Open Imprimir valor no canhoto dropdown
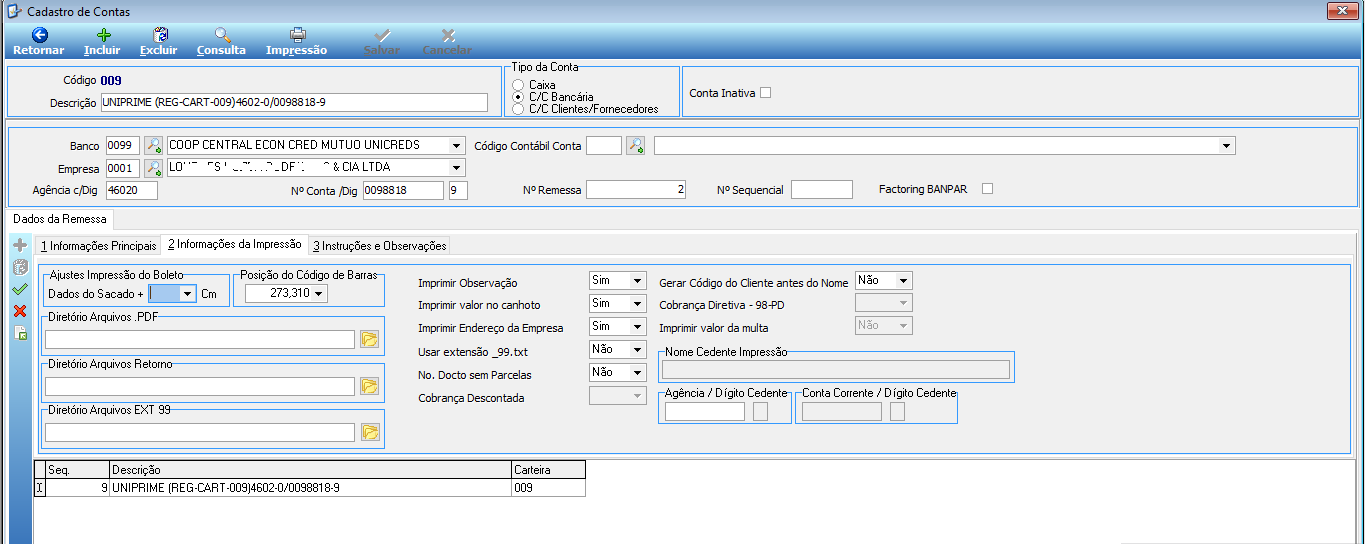The height and width of the screenshot is (544, 1366). [637, 303]
